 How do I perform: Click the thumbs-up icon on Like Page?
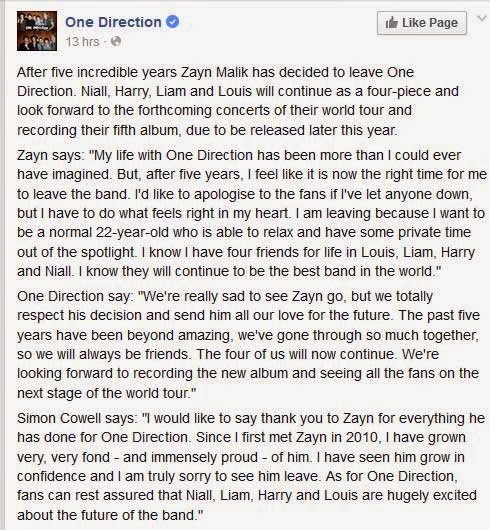392,23
